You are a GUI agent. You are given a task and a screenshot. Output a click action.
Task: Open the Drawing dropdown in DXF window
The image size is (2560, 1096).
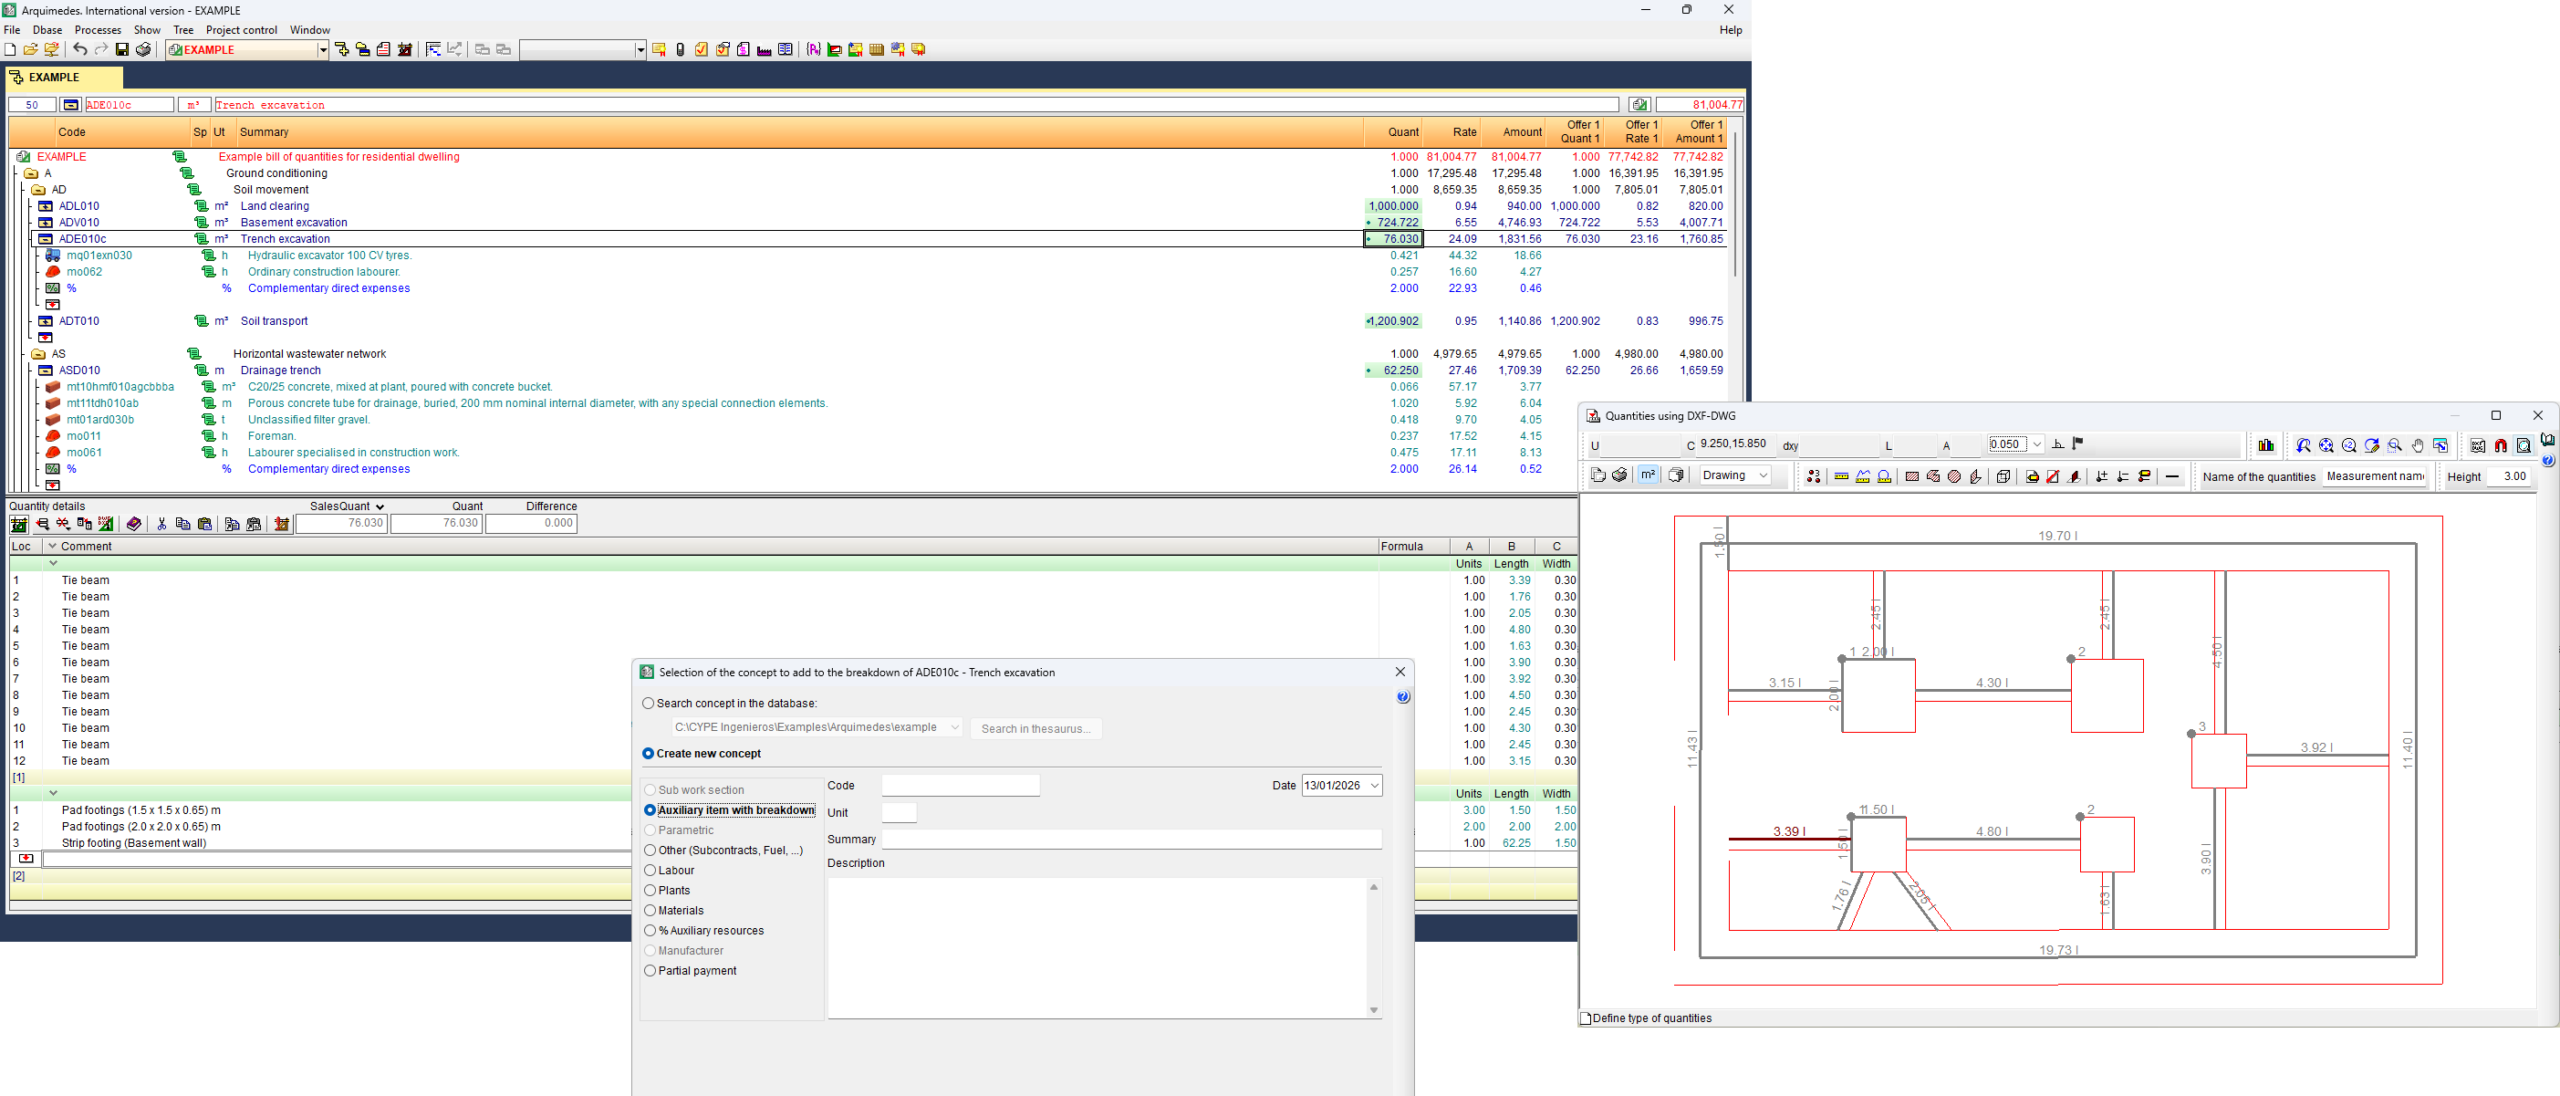coord(1735,476)
